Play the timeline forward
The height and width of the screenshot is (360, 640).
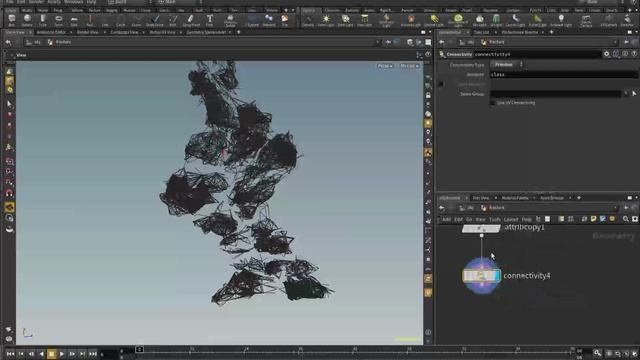pos(62,354)
